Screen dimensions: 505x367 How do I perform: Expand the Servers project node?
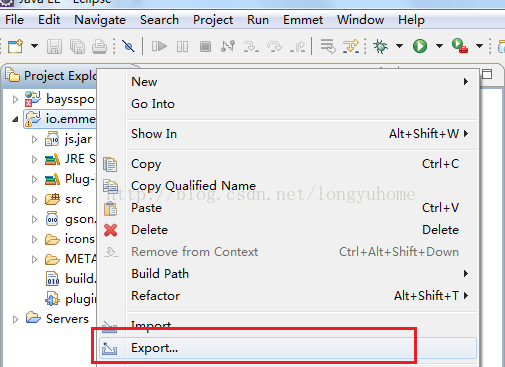tap(15, 319)
